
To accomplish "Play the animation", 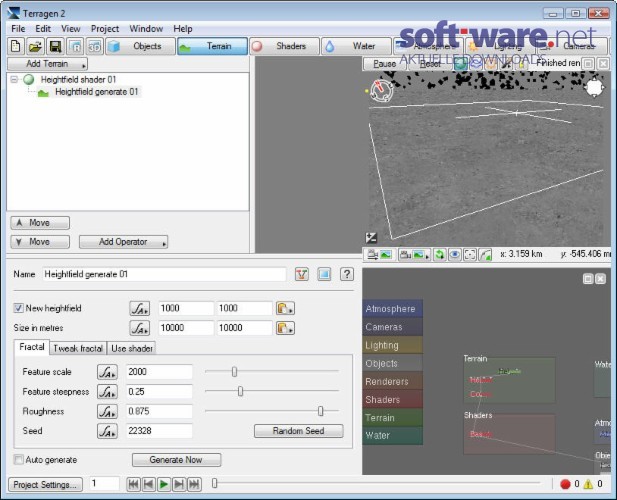I will 164,484.
